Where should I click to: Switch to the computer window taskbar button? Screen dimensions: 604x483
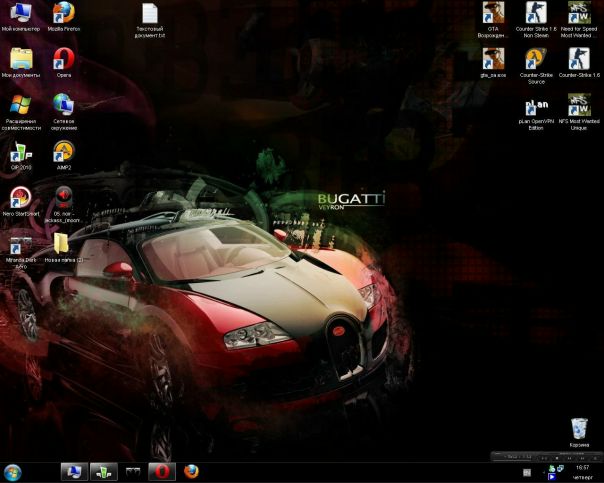pos(74,472)
